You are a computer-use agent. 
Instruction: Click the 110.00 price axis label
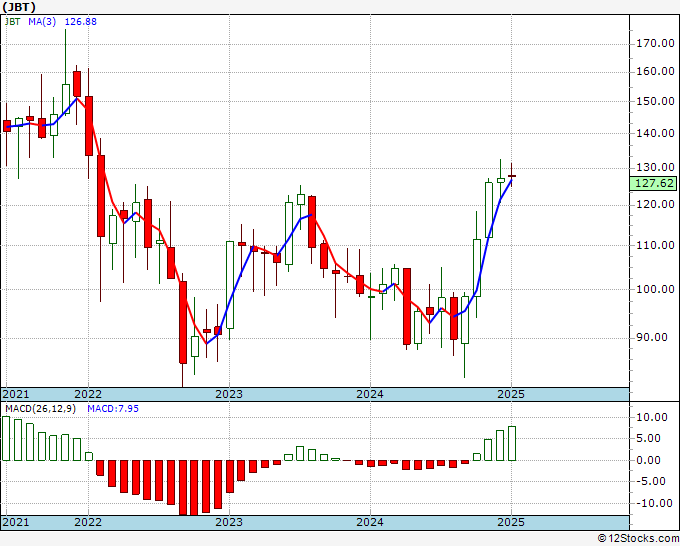point(655,245)
